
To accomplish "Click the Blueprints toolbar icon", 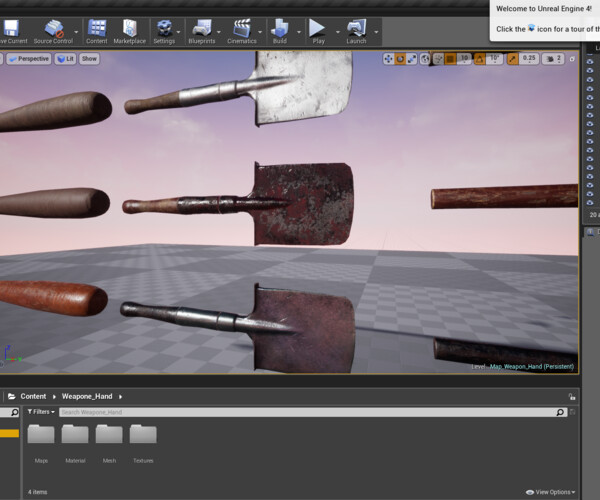I will click(x=202, y=28).
